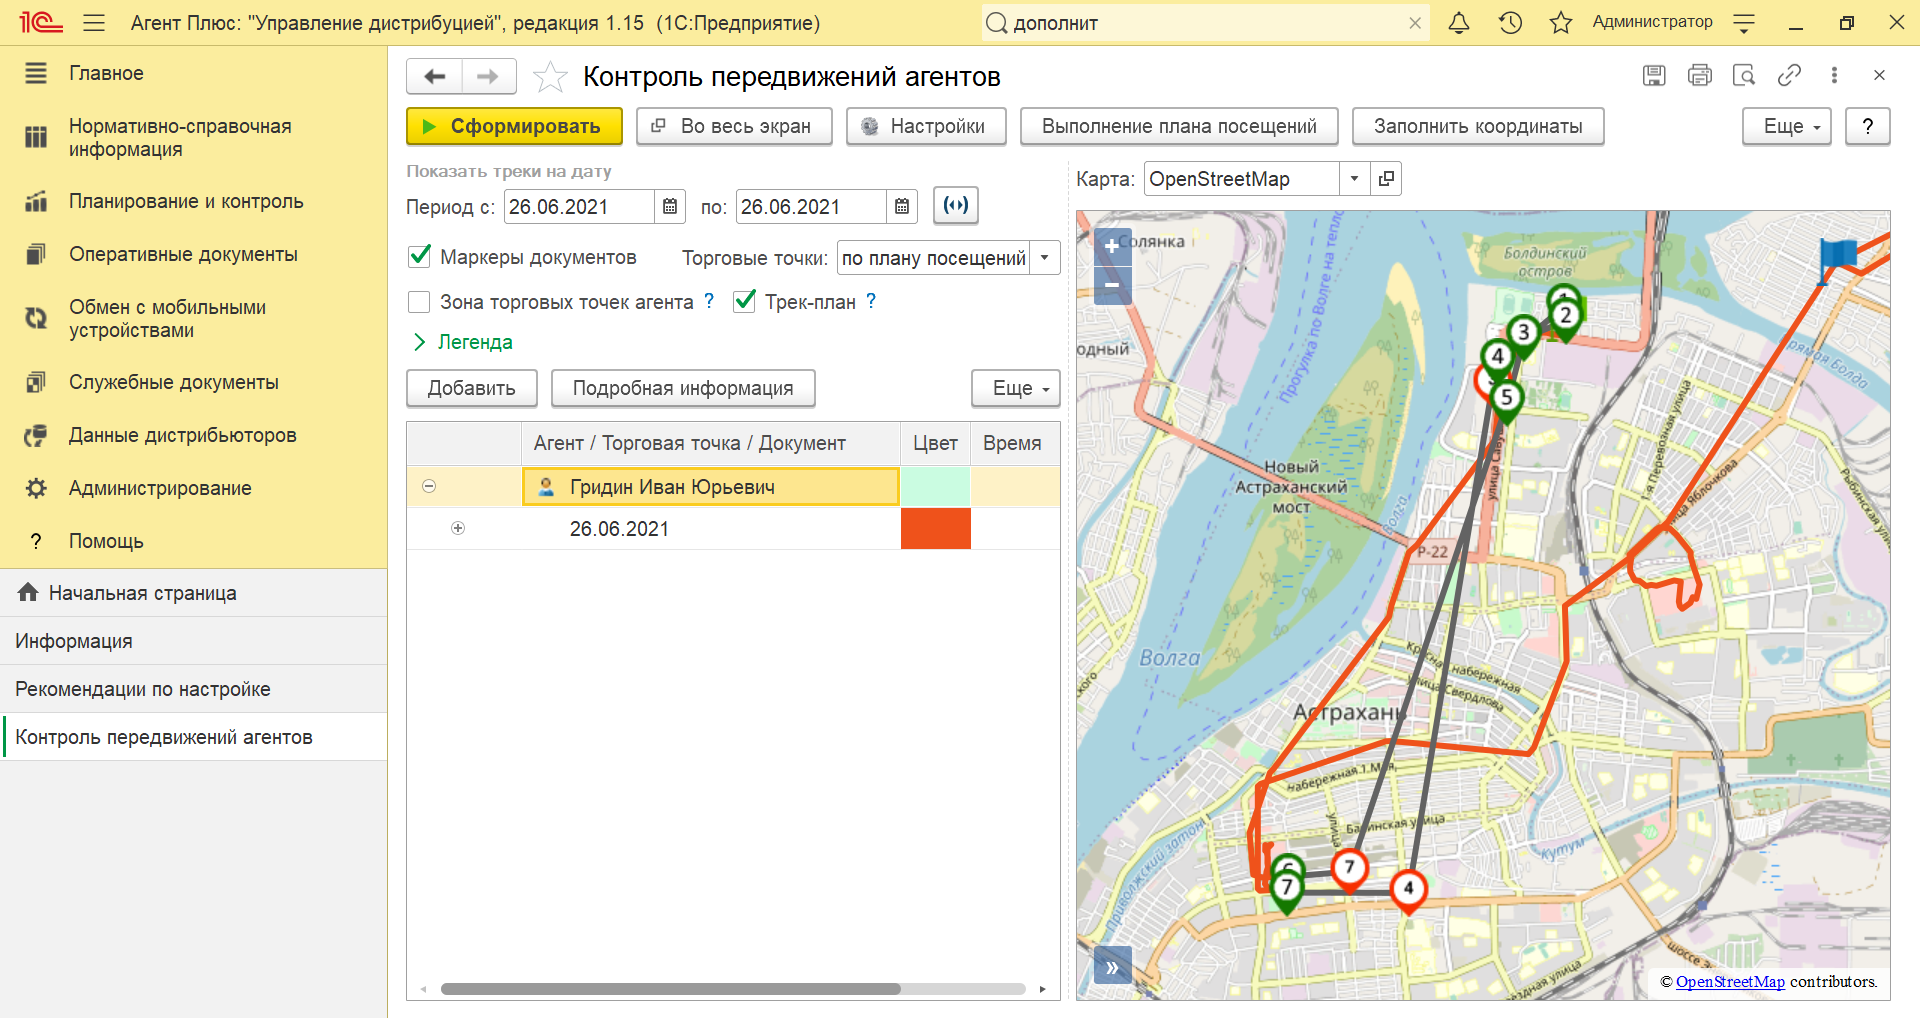Screen dimensions: 1920x1018
Task: Add report to favorites star
Action: [x=550, y=77]
